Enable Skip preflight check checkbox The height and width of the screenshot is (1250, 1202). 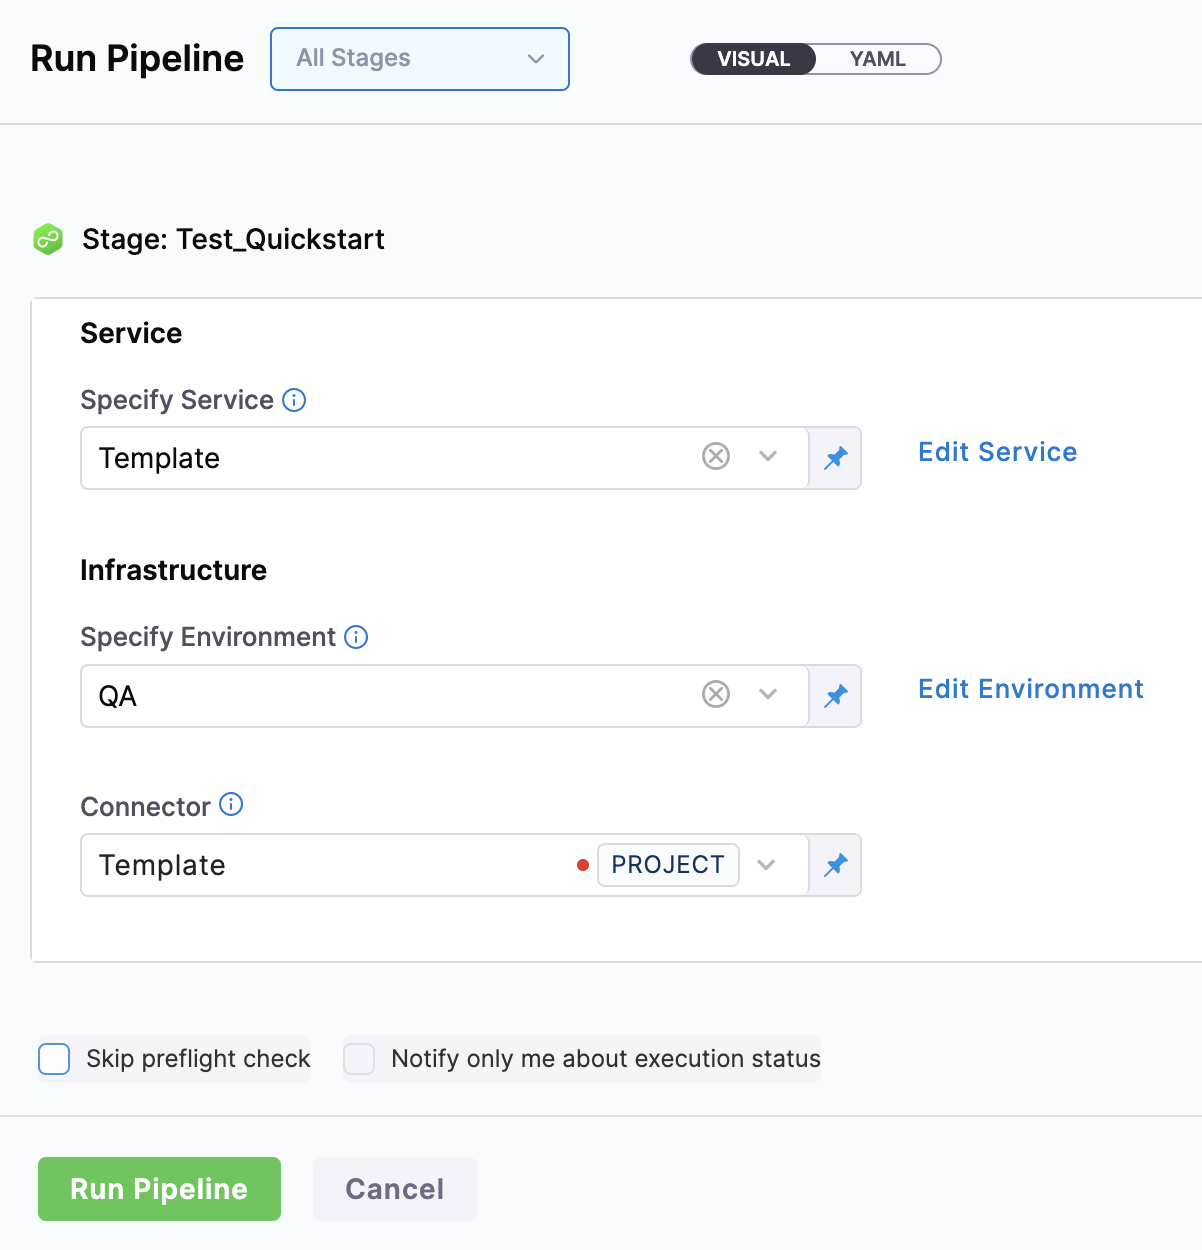point(54,1059)
